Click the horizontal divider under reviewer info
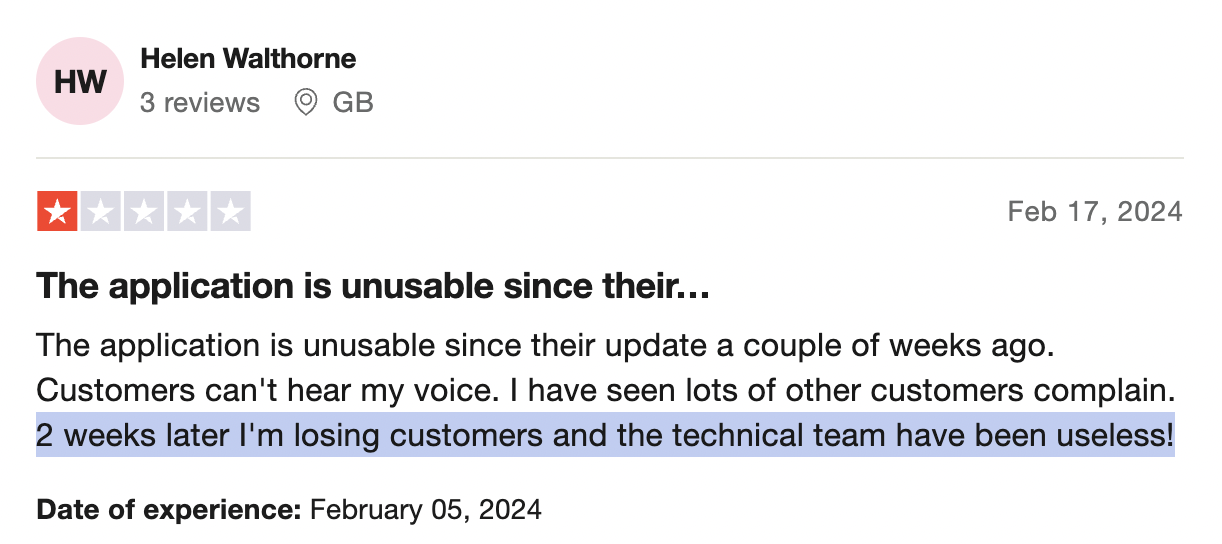Image resolution: width=1222 pixels, height=544 pixels. coord(610,158)
